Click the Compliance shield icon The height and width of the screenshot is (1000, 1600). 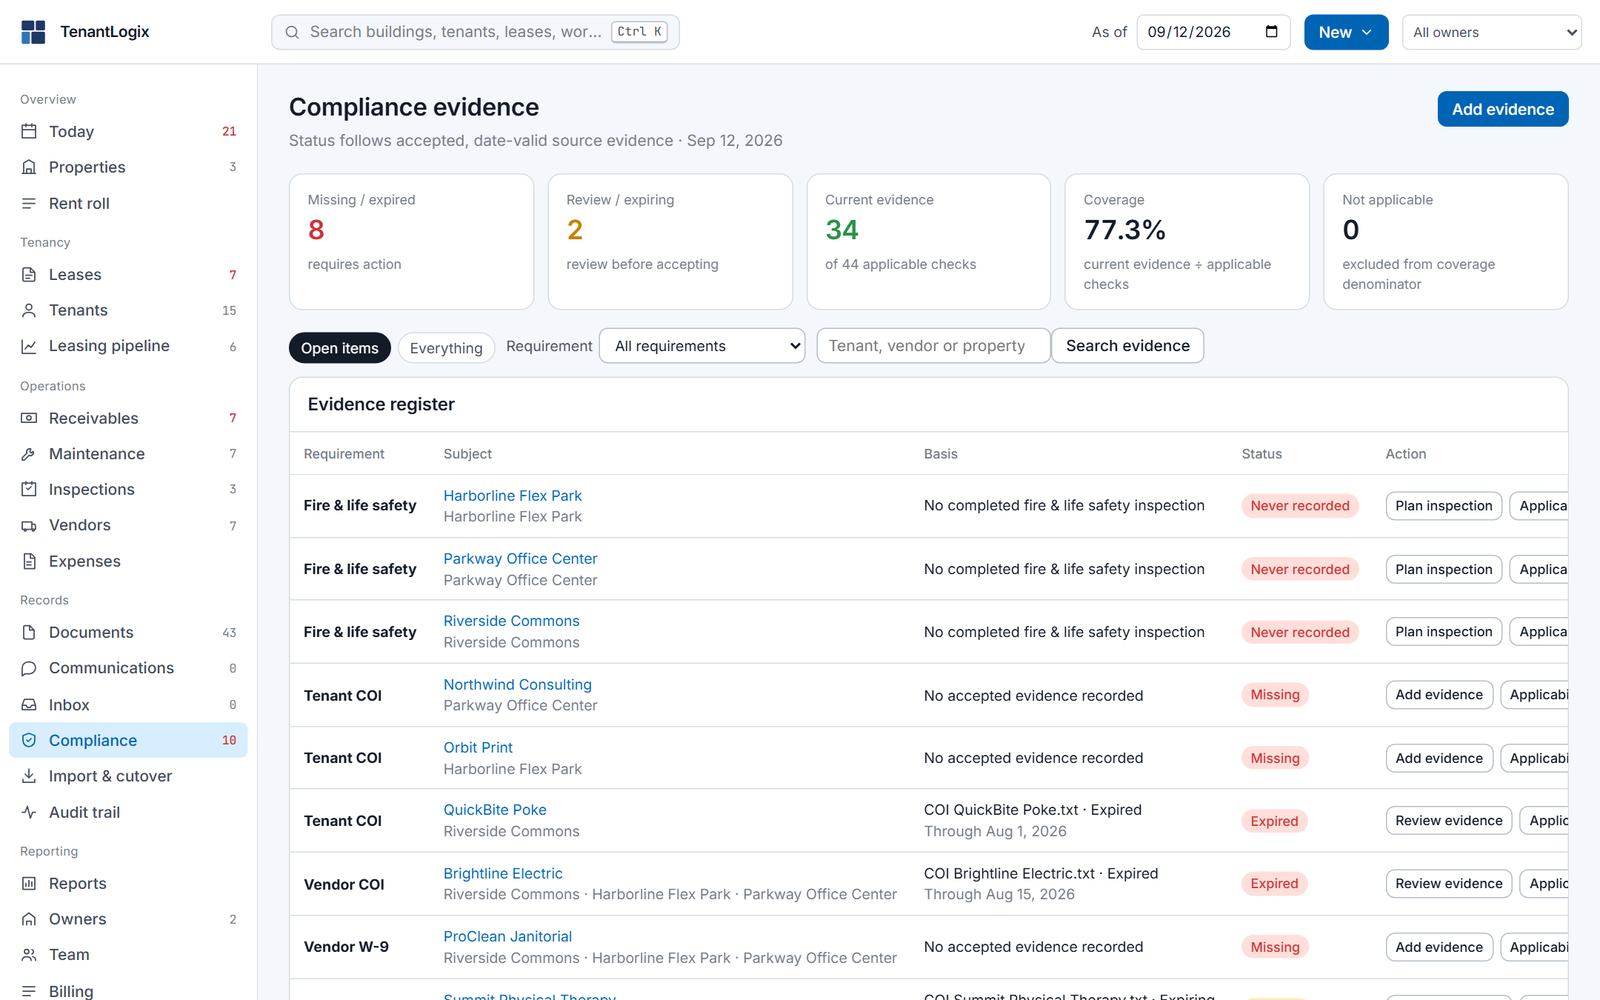[x=29, y=740]
